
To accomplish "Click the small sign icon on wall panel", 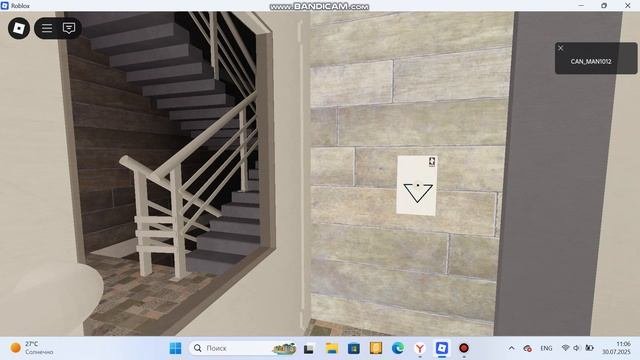I will (x=432, y=162).
